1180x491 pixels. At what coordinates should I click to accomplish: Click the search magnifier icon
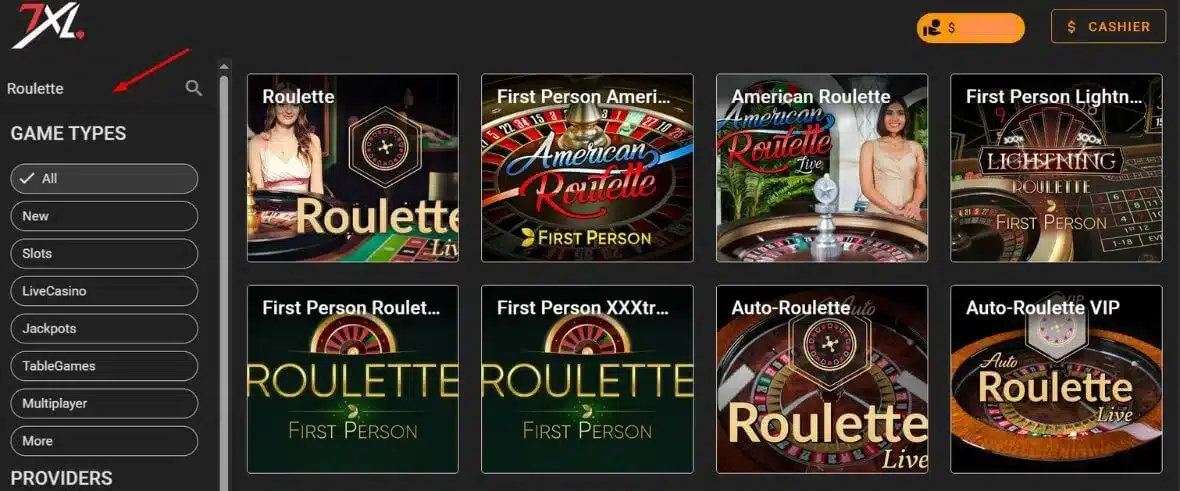click(193, 88)
